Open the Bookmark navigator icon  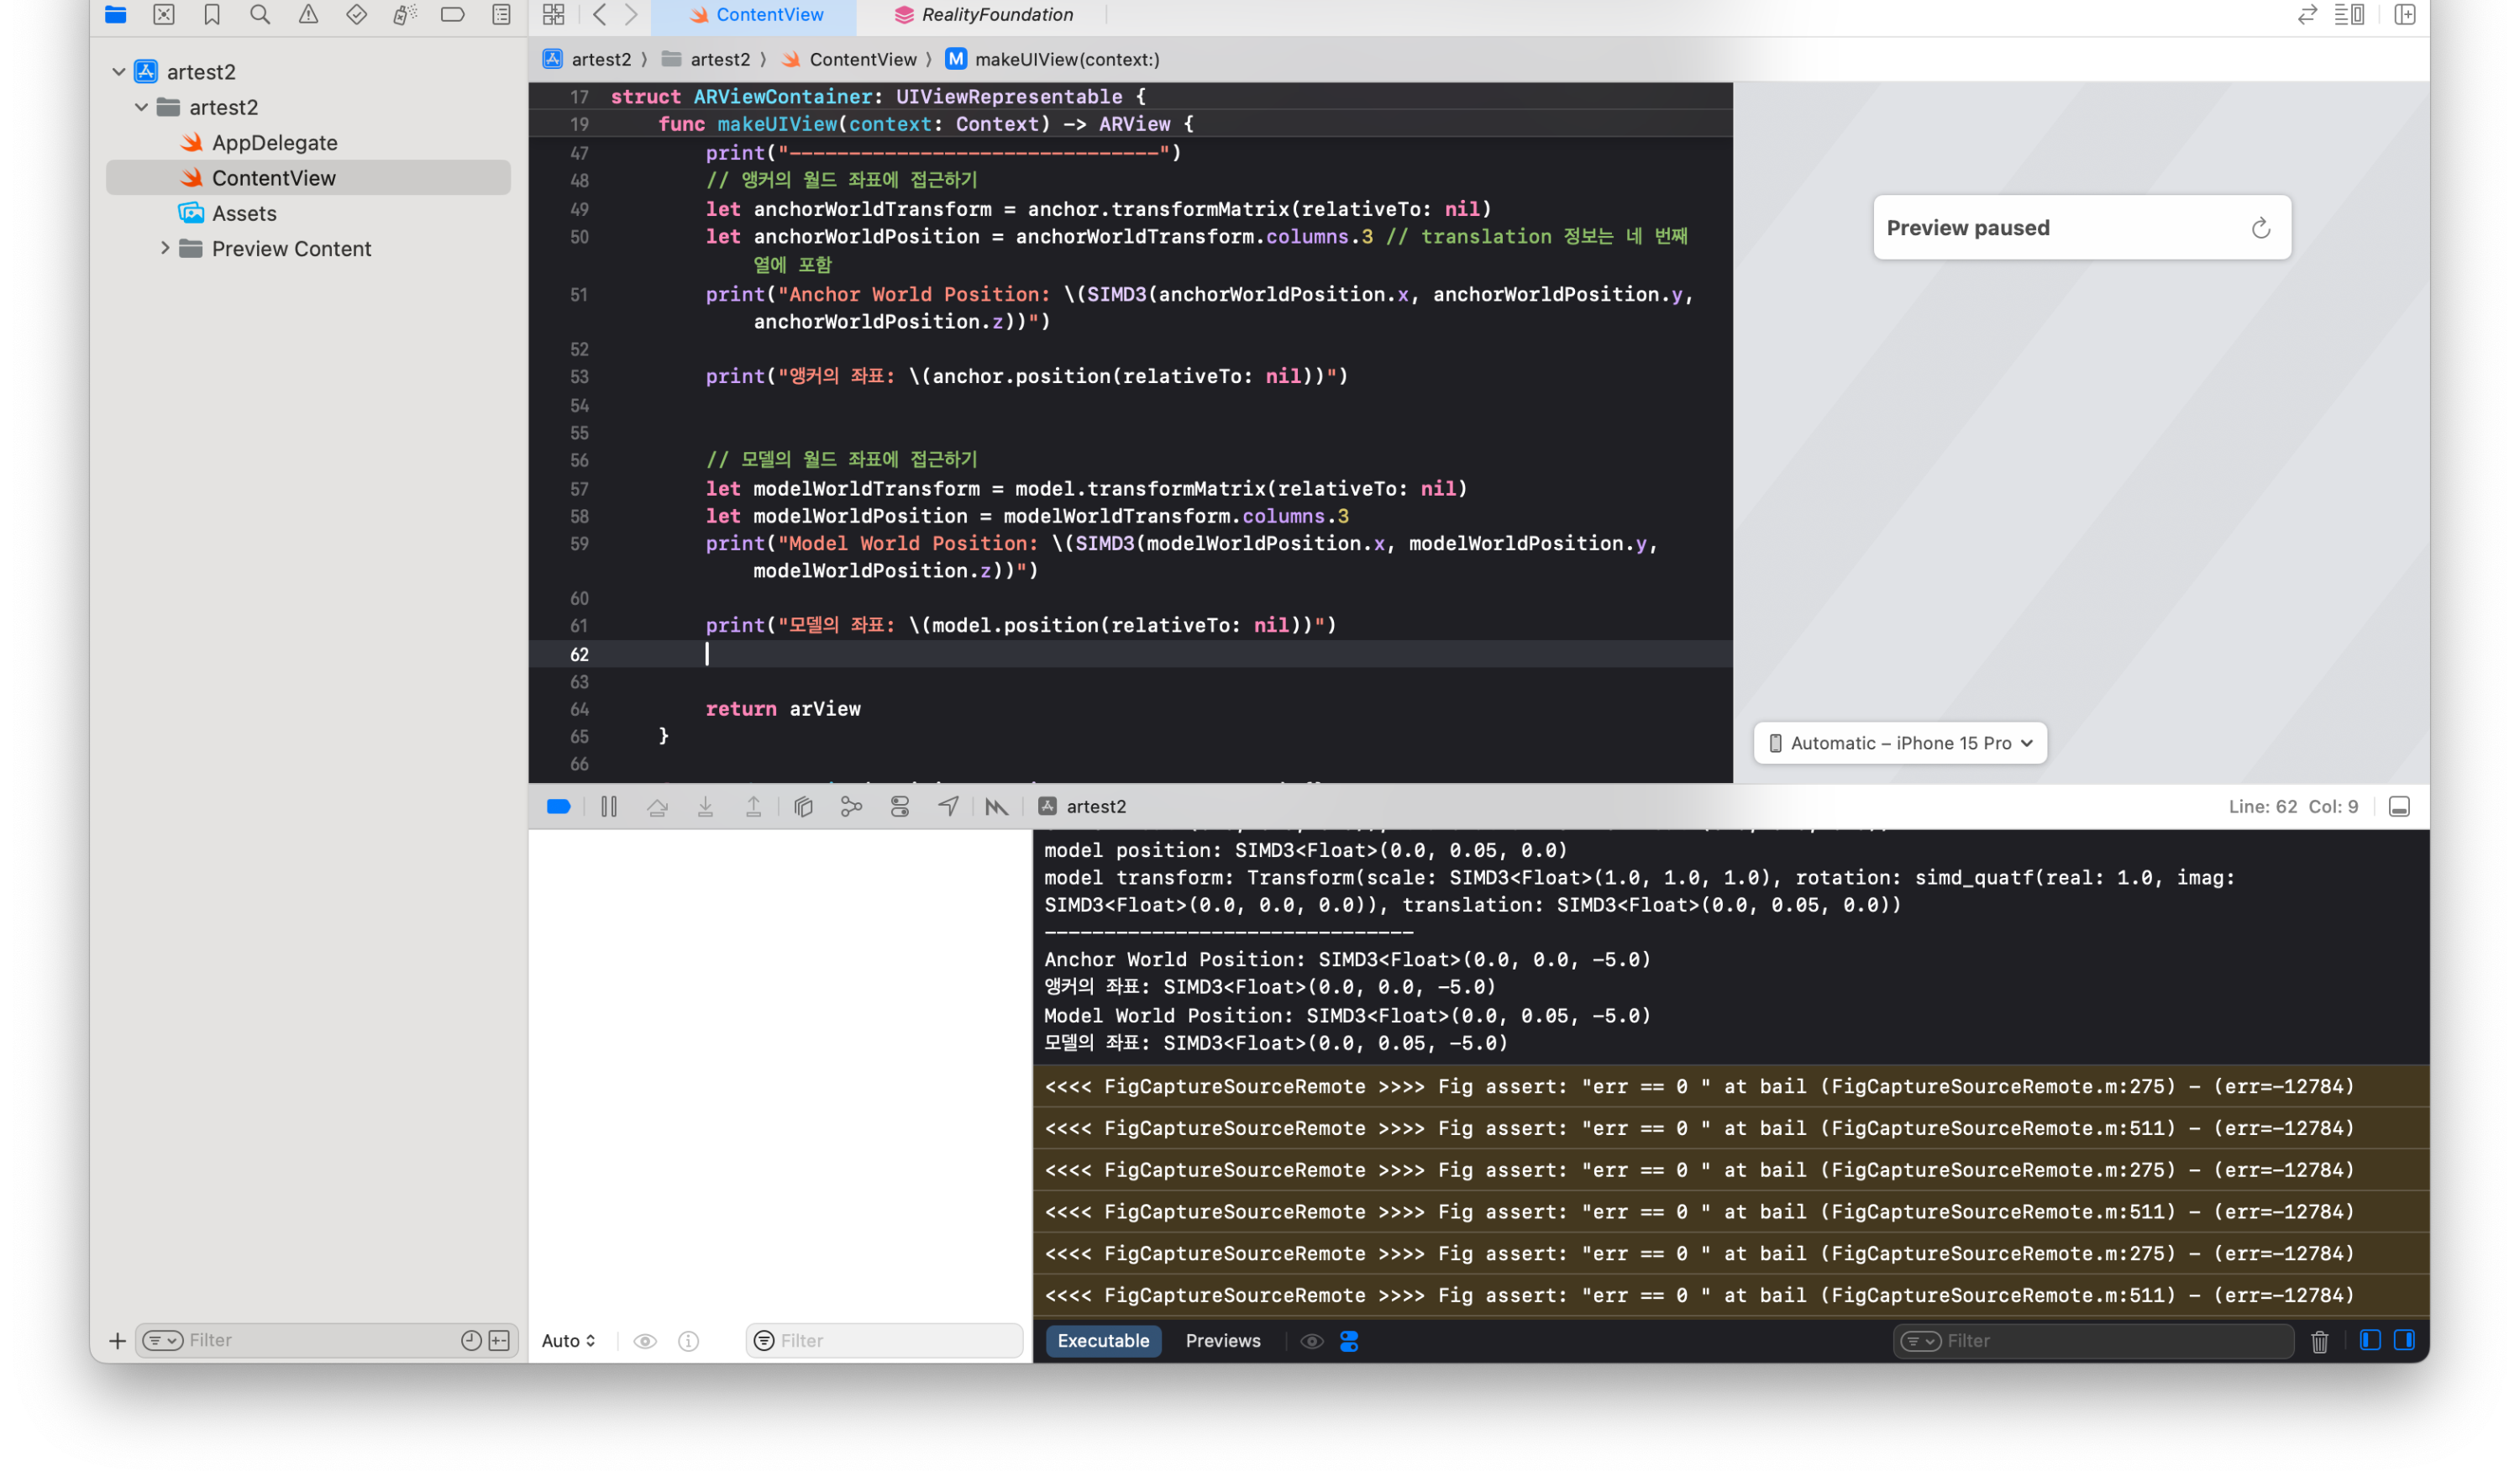tap(212, 15)
